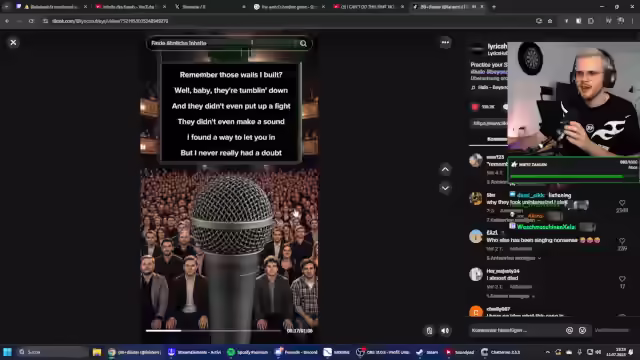Open OBS from taskbar
The height and width of the screenshot is (360, 640).
[x=383, y=352]
